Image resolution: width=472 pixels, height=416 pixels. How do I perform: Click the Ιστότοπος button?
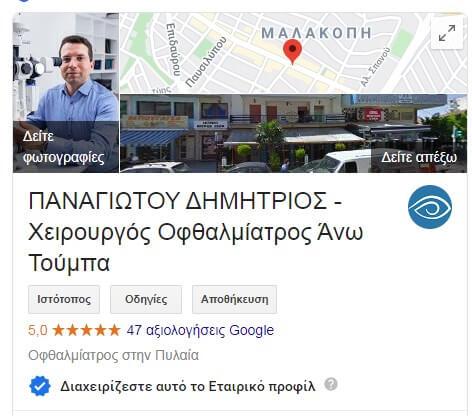coord(64,299)
